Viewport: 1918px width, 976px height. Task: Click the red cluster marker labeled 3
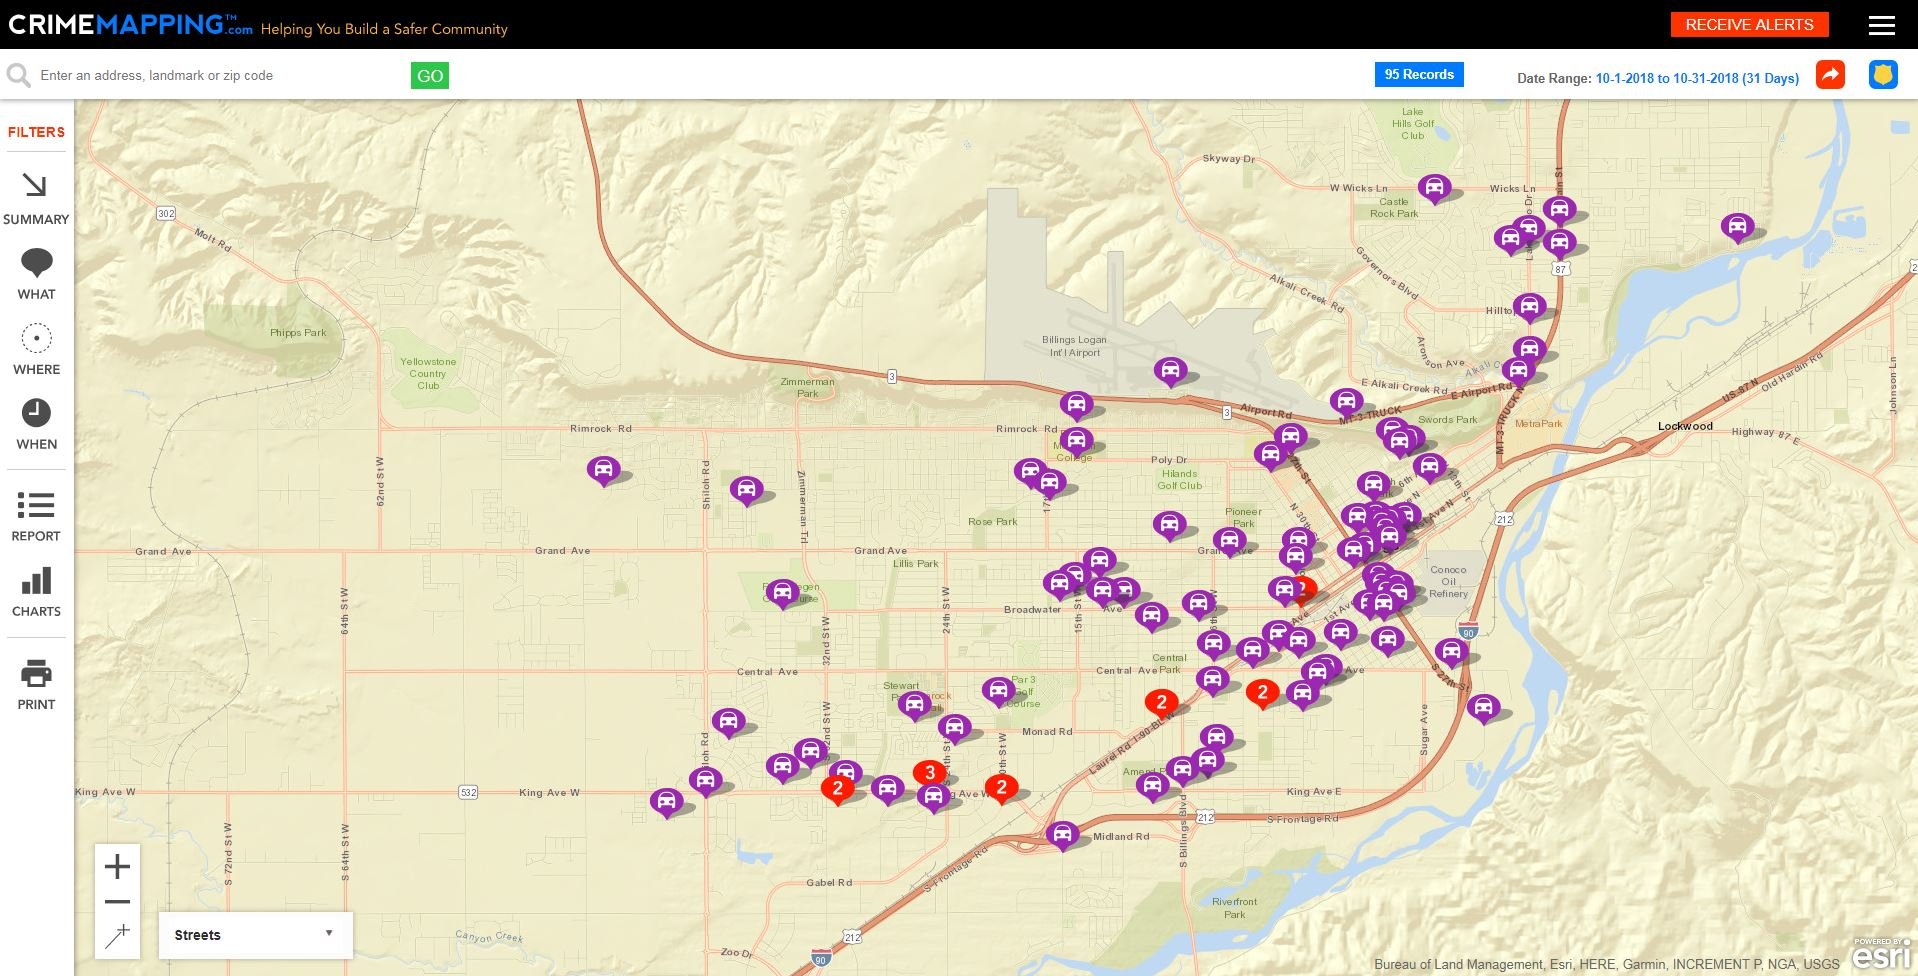click(930, 774)
